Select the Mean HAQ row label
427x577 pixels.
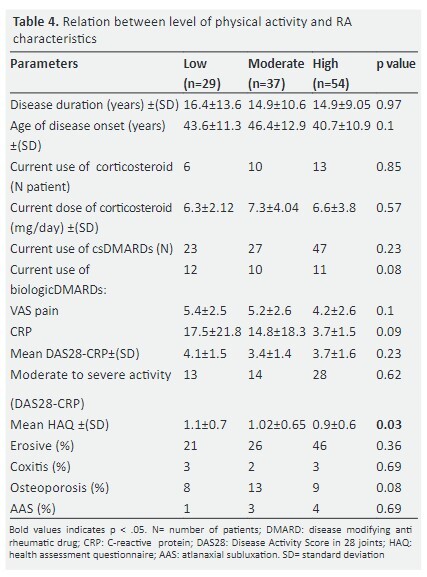[x=59, y=425]
